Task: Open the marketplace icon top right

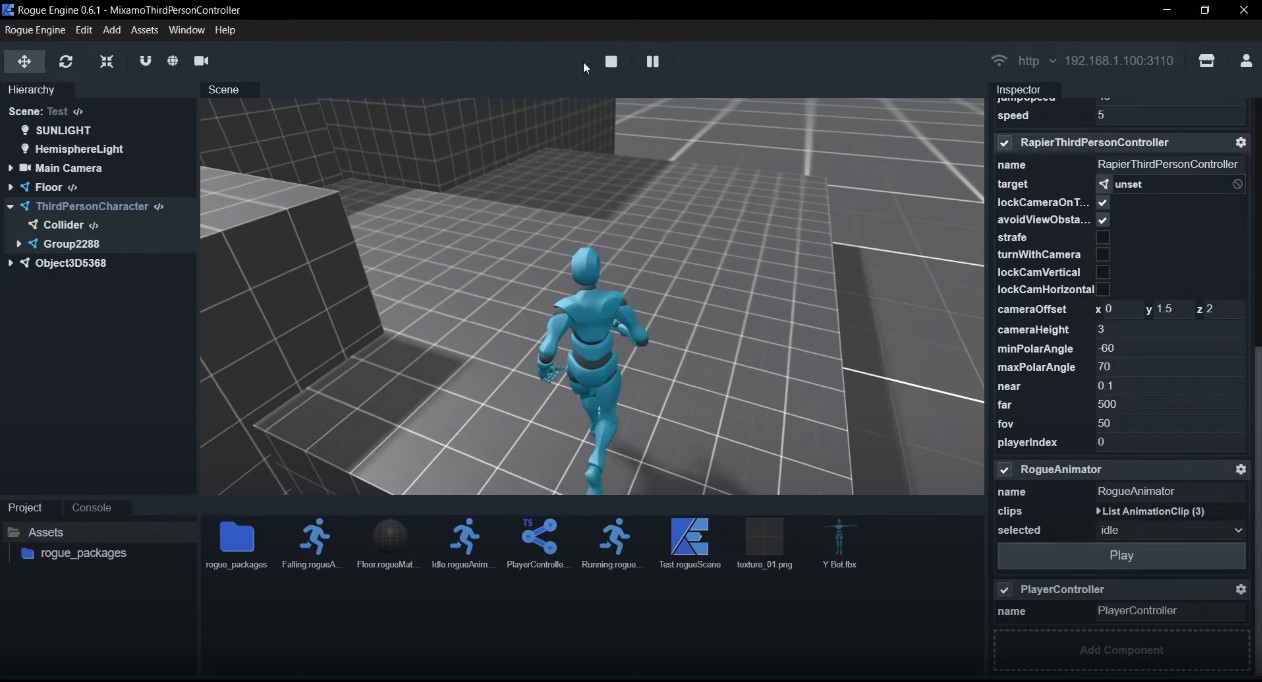Action: click(x=1206, y=60)
